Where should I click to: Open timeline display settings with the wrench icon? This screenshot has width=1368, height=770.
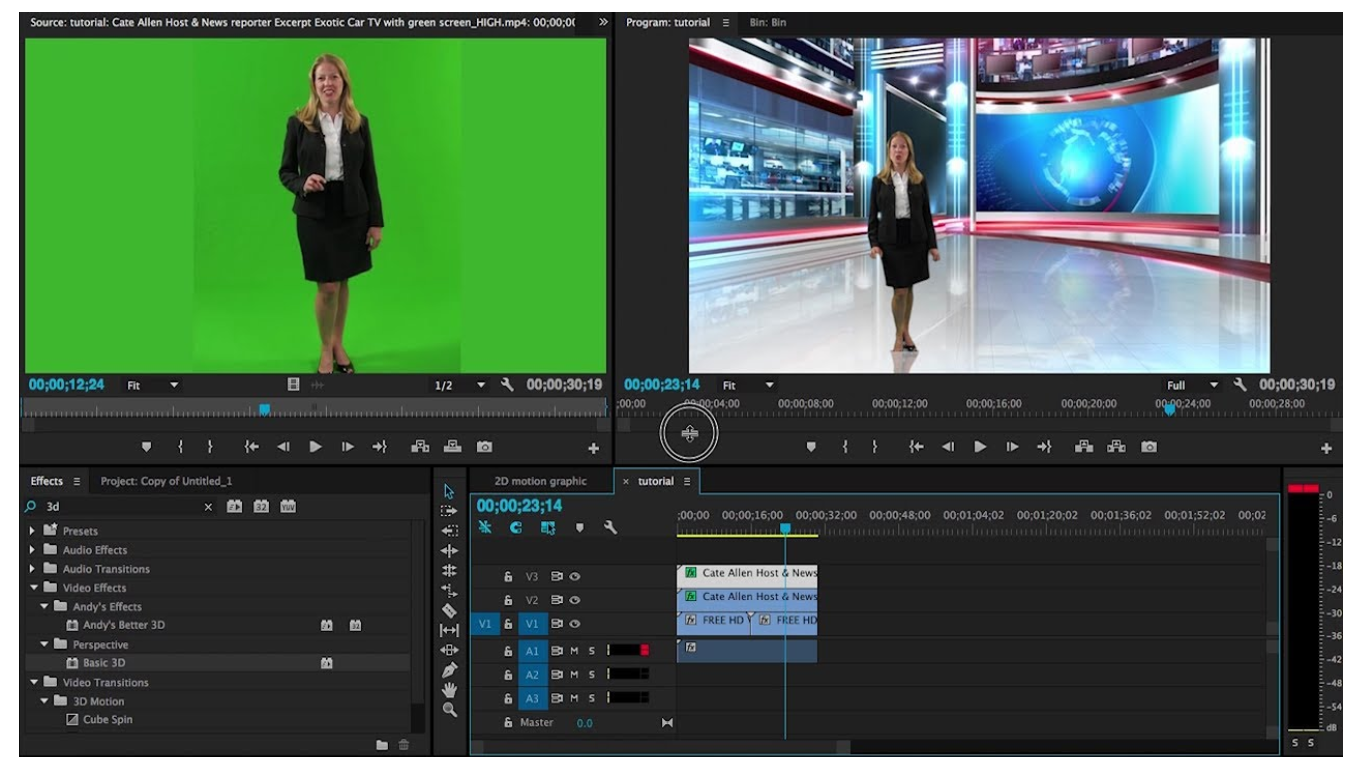tap(610, 528)
